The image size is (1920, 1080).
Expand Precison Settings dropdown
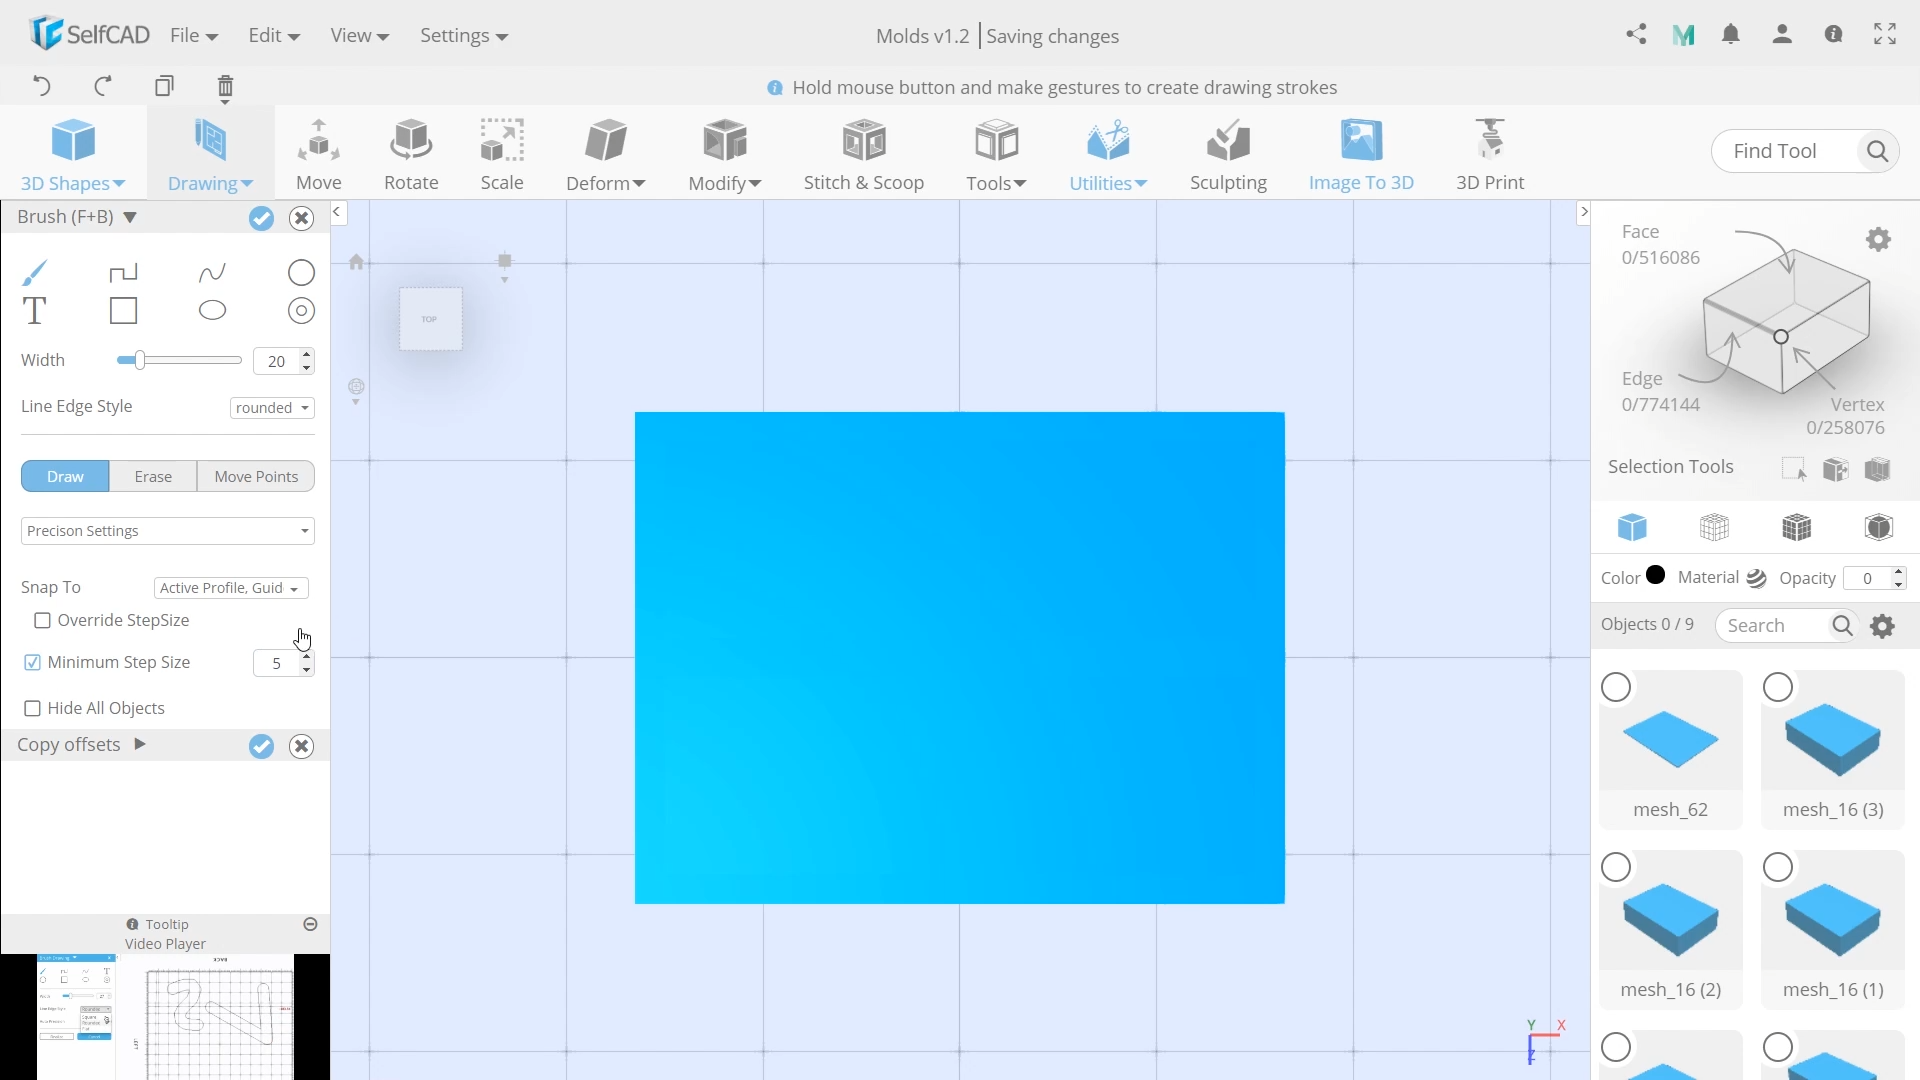pyautogui.click(x=167, y=531)
